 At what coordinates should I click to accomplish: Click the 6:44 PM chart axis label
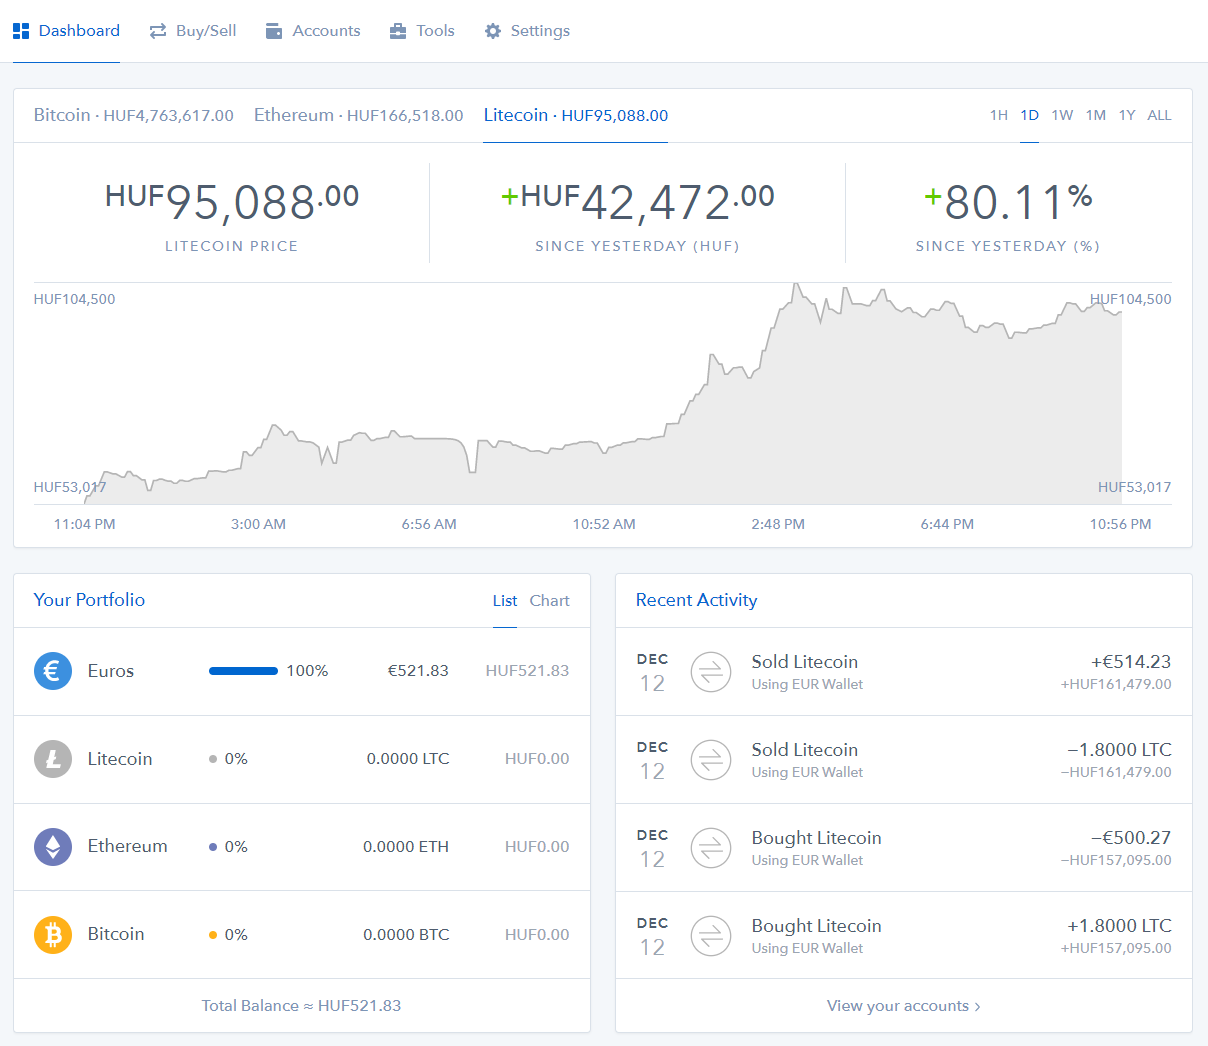click(947, 524)
